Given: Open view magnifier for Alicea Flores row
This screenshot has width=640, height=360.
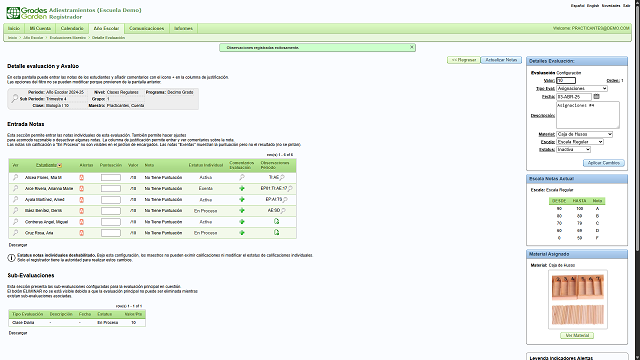Looking at the screenshot, I should pos(15,177).
